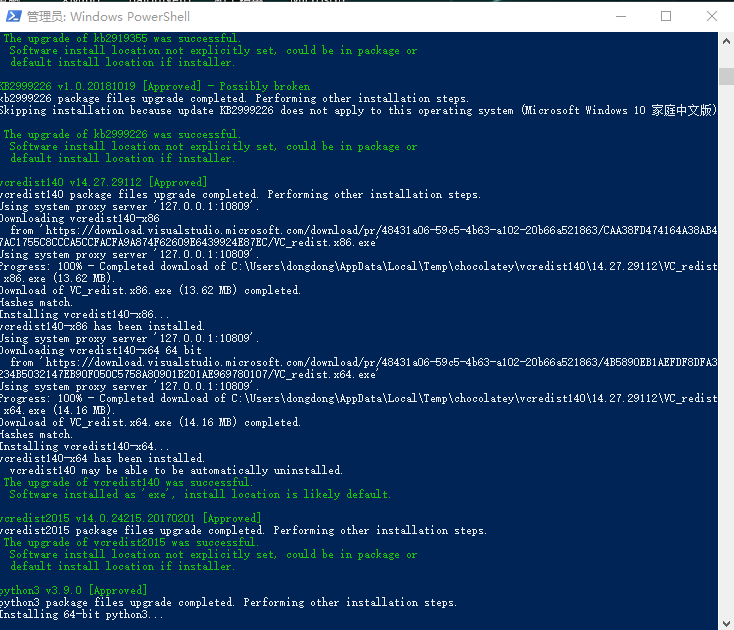Click 'vcredist140 may be able to be automatically uninstalled.'
The width and height of the screenshot is (734, 630).
coord(176,470)
